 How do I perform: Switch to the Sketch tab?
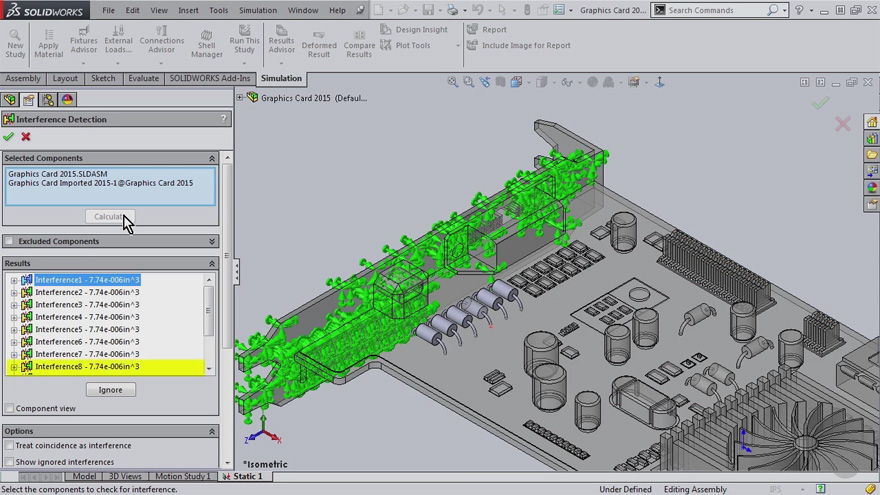point(103,79)
